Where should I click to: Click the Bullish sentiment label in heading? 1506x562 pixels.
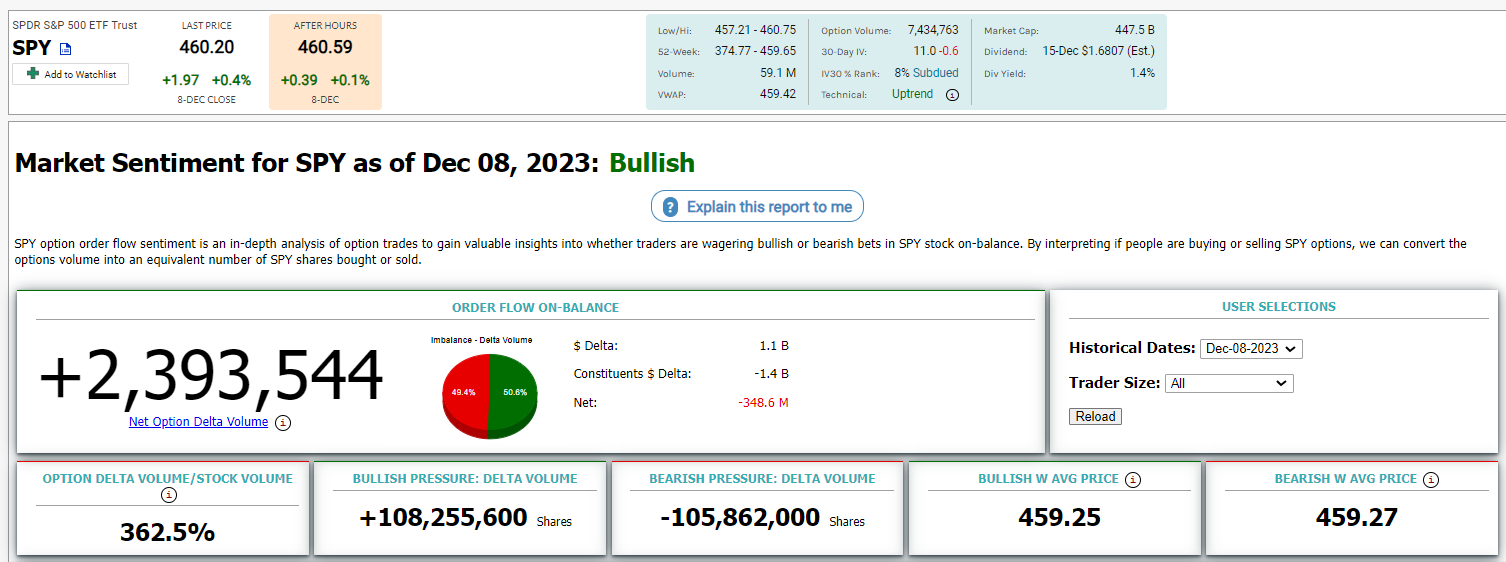652,163
